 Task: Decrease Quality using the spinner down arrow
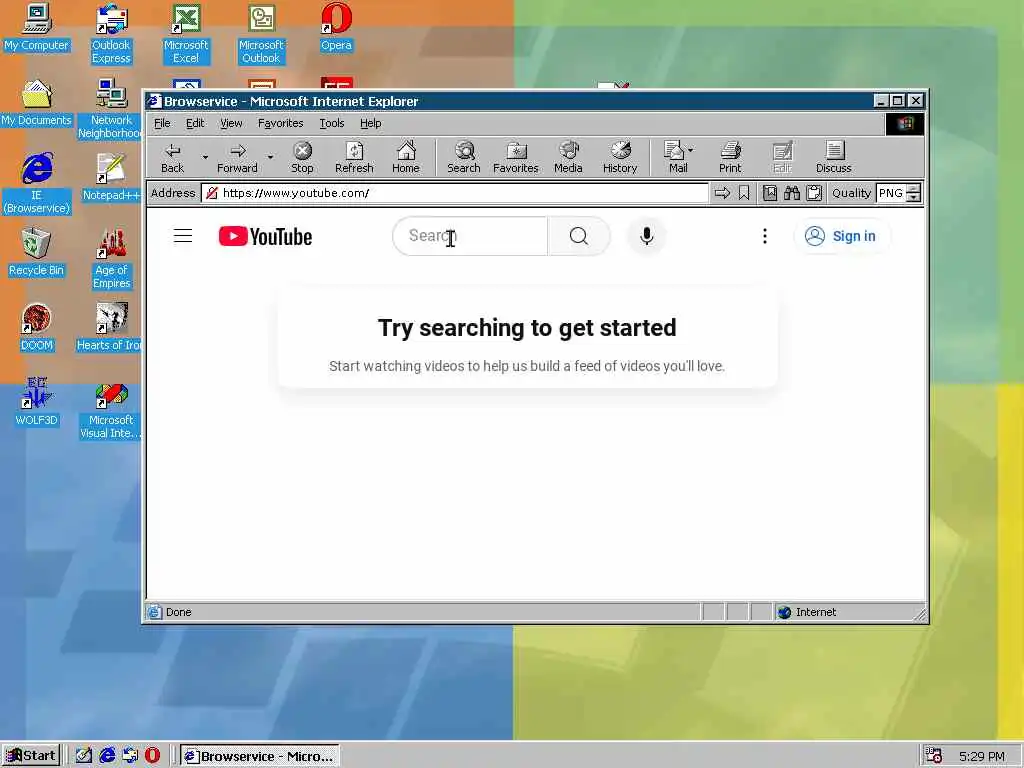click(x=914, y=198)
